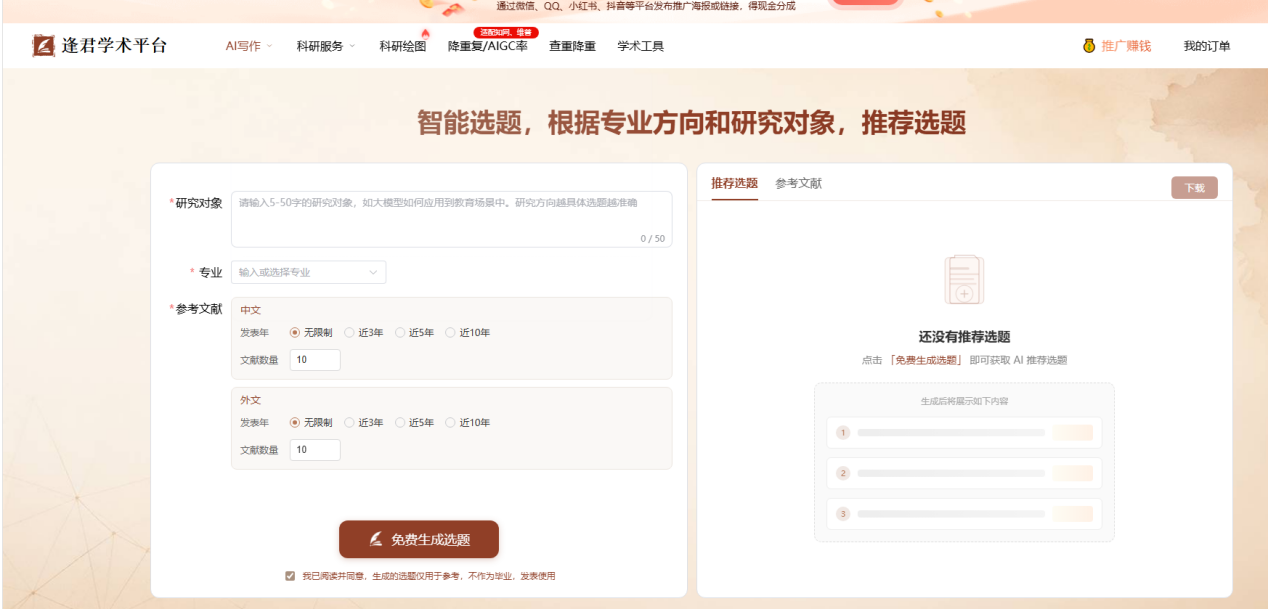Open 降重复/AIGC率 nav item
The image size is (1268, 609).
point(488,46)
